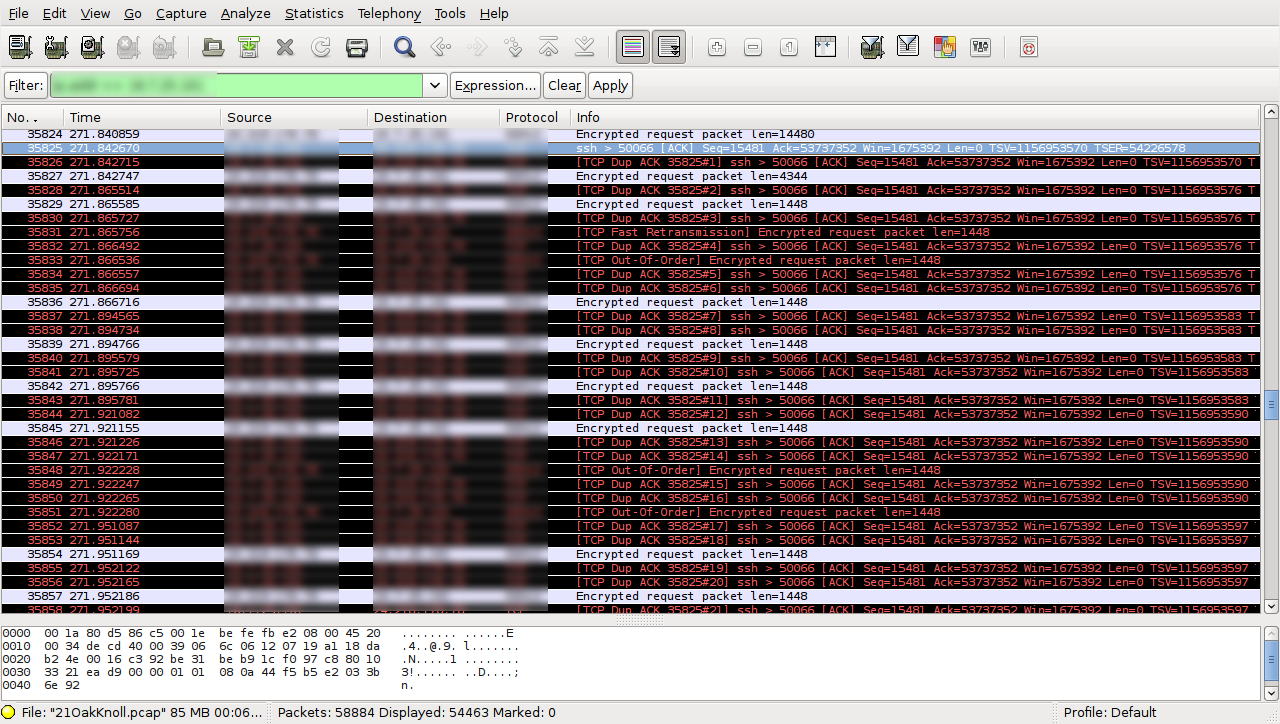This screenshot has height=724, width=1280.
Task: Open capture options toolbar icon
Action: [x=56, y=47]
